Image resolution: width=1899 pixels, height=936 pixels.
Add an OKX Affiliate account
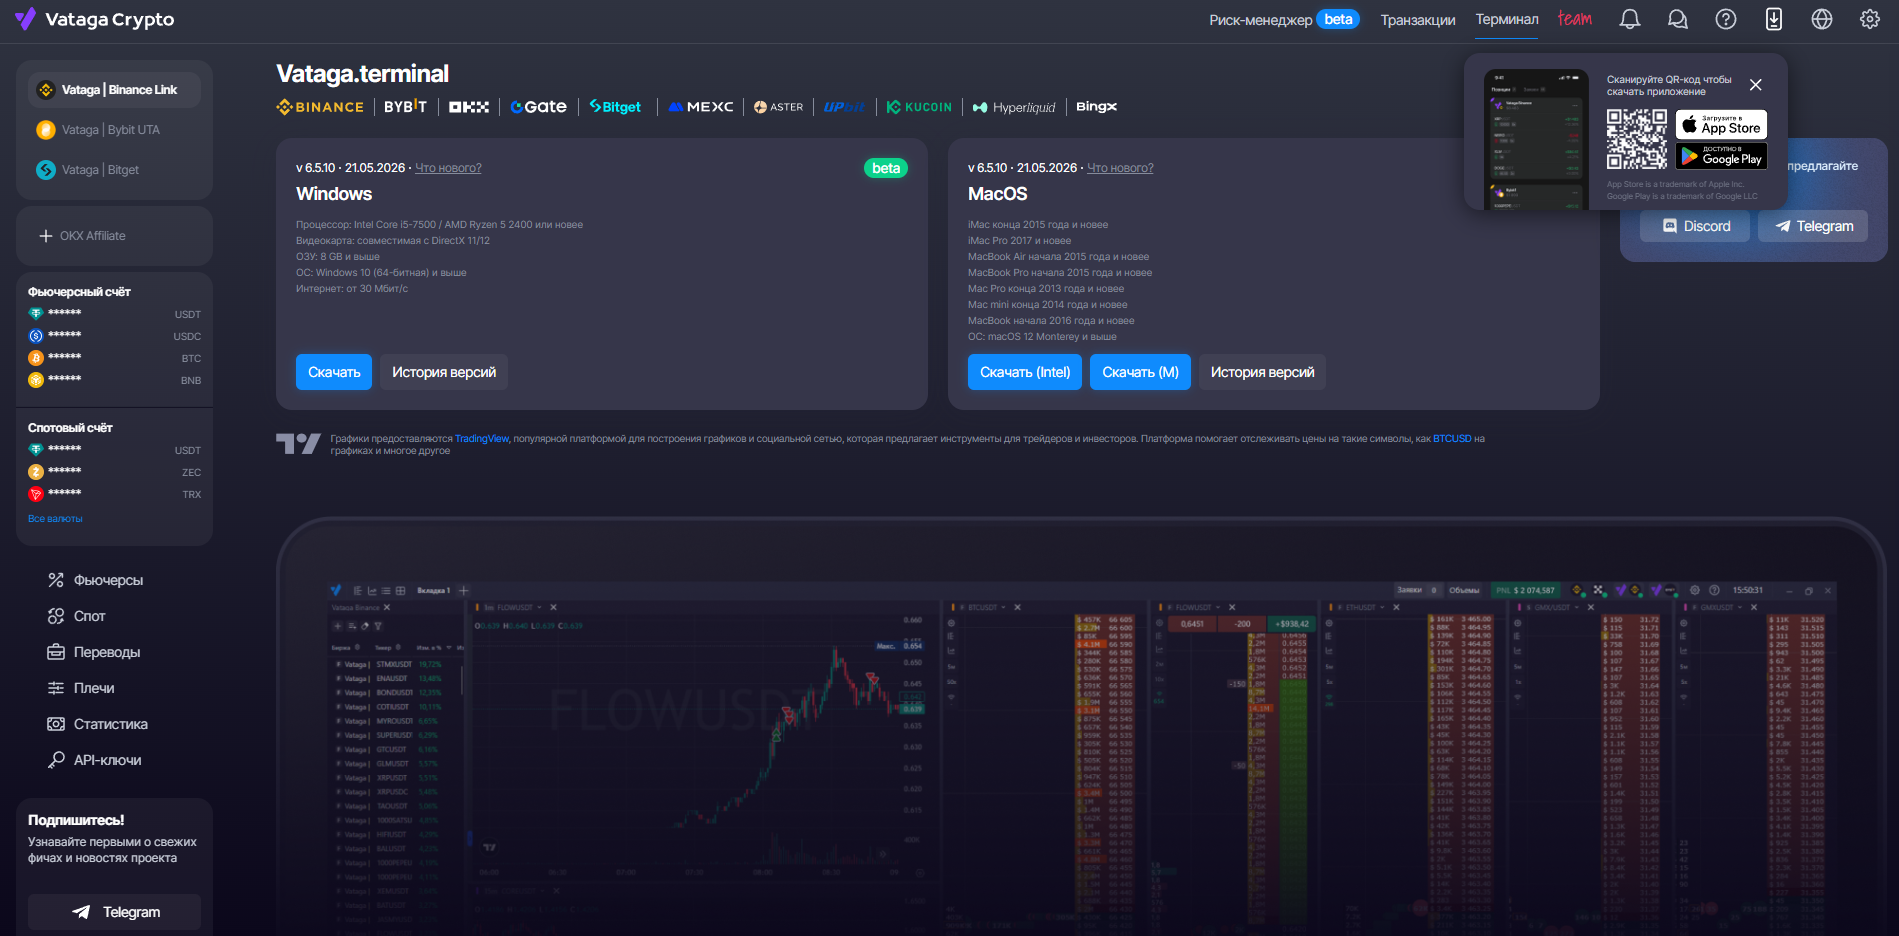tap(114, 236)
